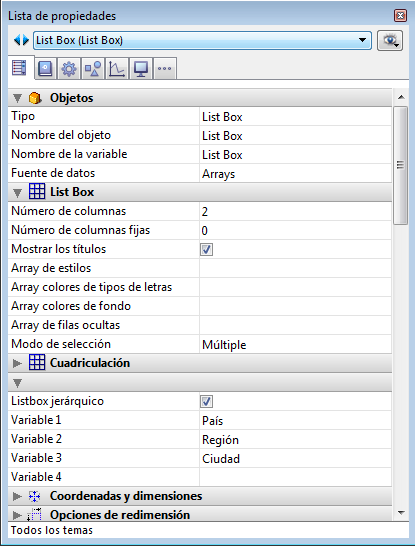Open the graph curve tab icon
This screenshot has height=546, width=415.
pos(117,69)
